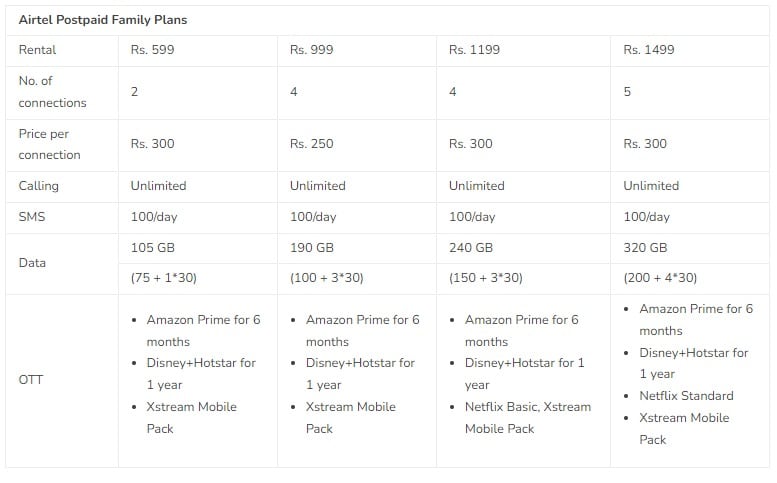Click the SMS row label
The image size is (777, 483).
coord(31,217)
